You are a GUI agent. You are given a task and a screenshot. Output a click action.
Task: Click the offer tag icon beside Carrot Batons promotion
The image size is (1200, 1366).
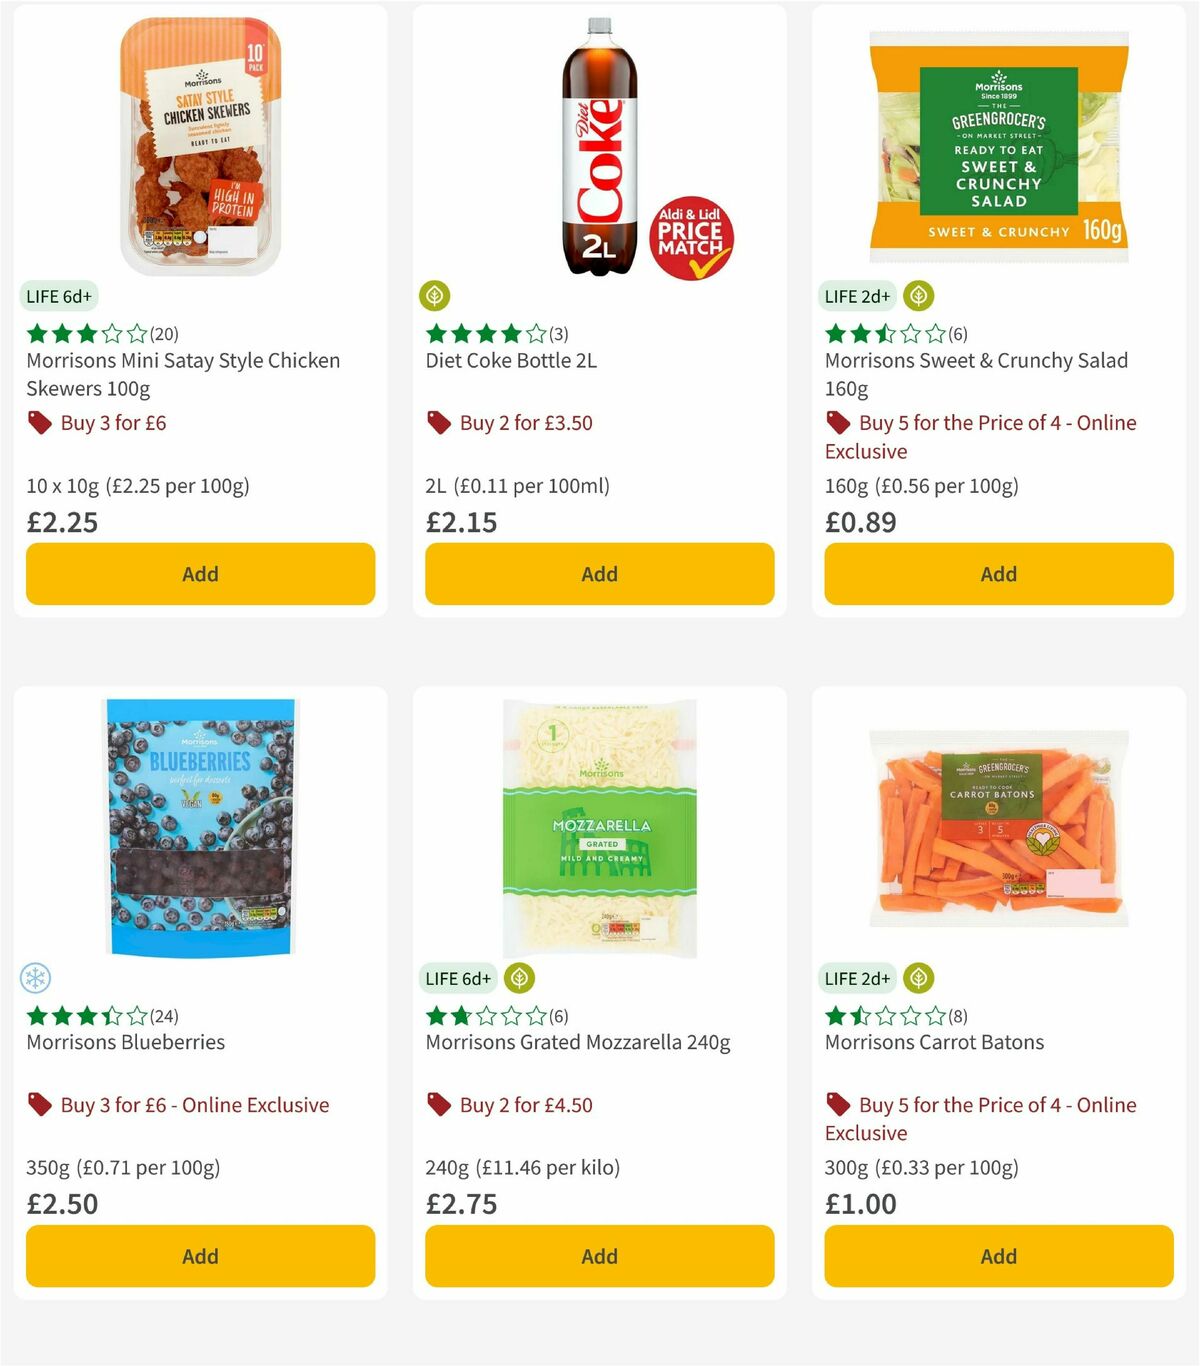click(x=838, y=1105)
